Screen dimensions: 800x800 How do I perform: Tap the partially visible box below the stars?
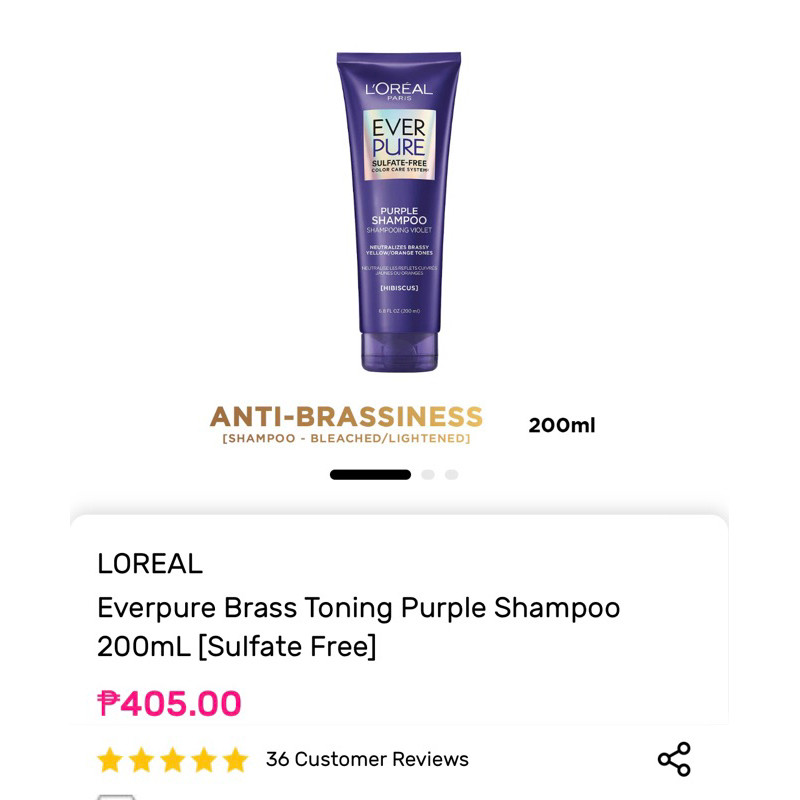point(116,797)
